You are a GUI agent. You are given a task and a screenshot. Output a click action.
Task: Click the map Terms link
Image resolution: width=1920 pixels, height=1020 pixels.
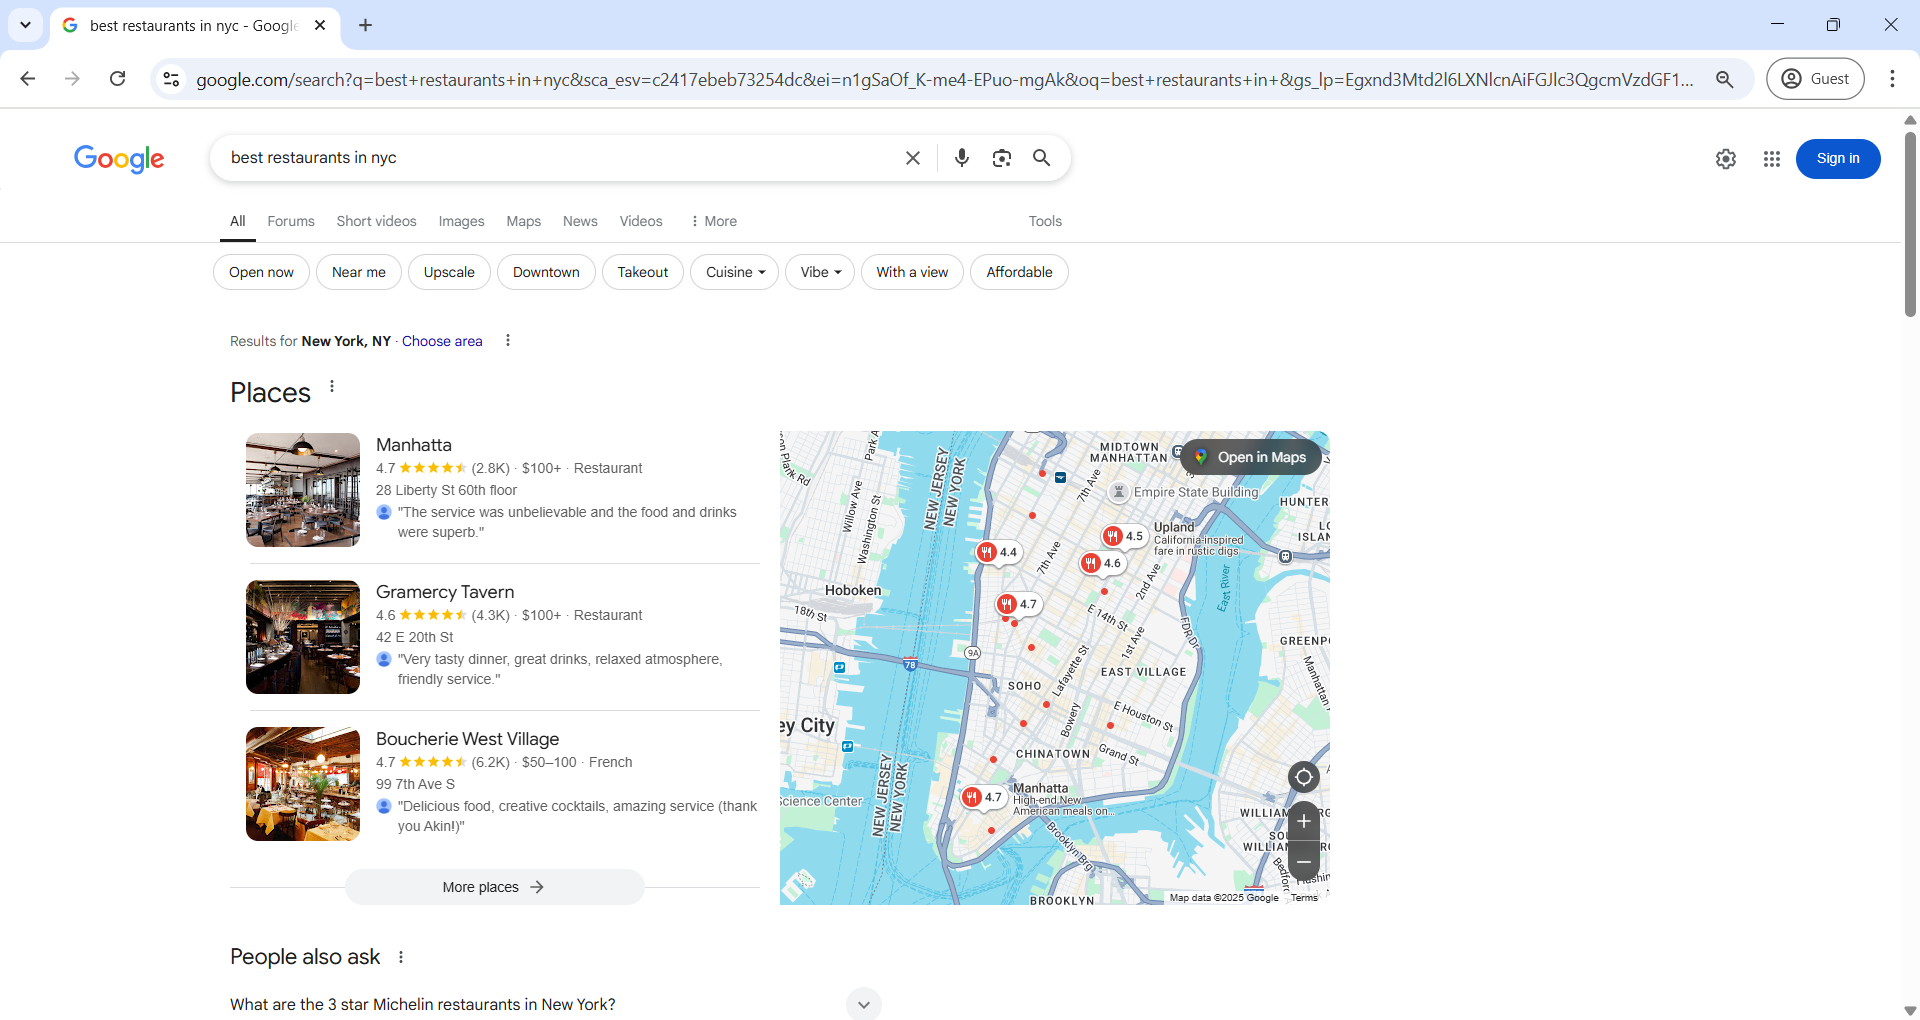(x=1304, y=898)
